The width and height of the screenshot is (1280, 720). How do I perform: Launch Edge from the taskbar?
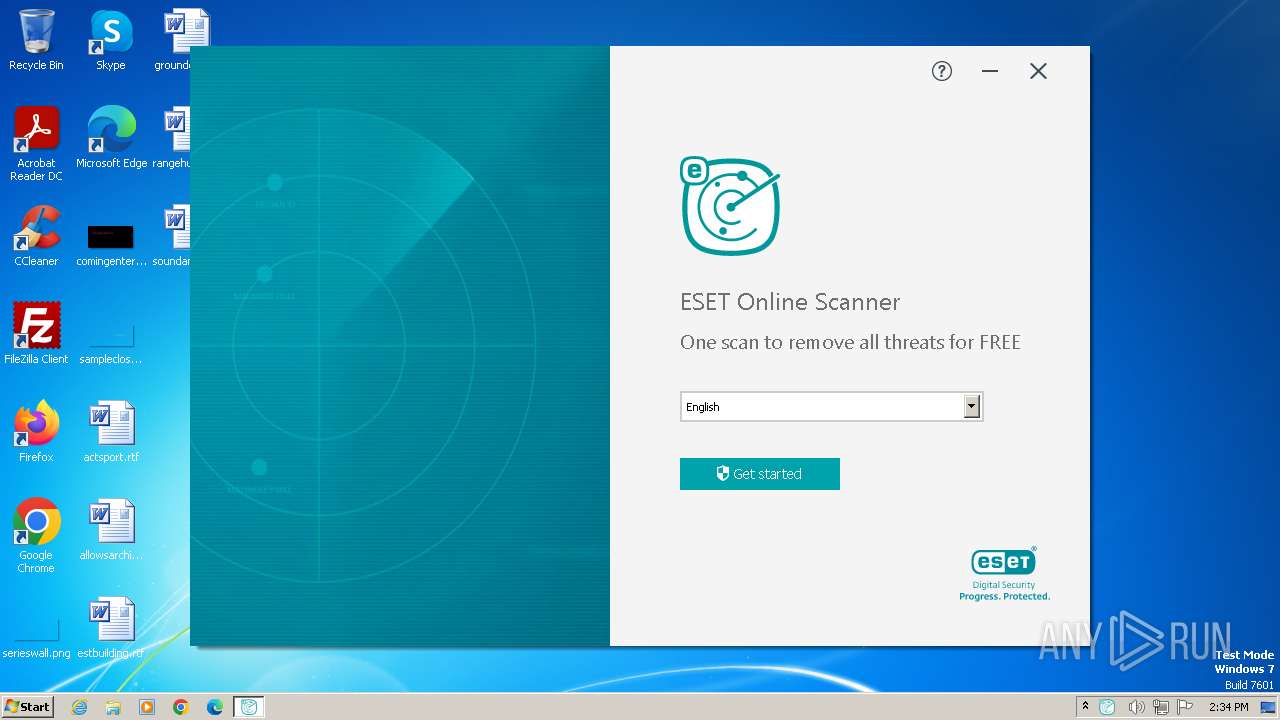click(215, 707)
